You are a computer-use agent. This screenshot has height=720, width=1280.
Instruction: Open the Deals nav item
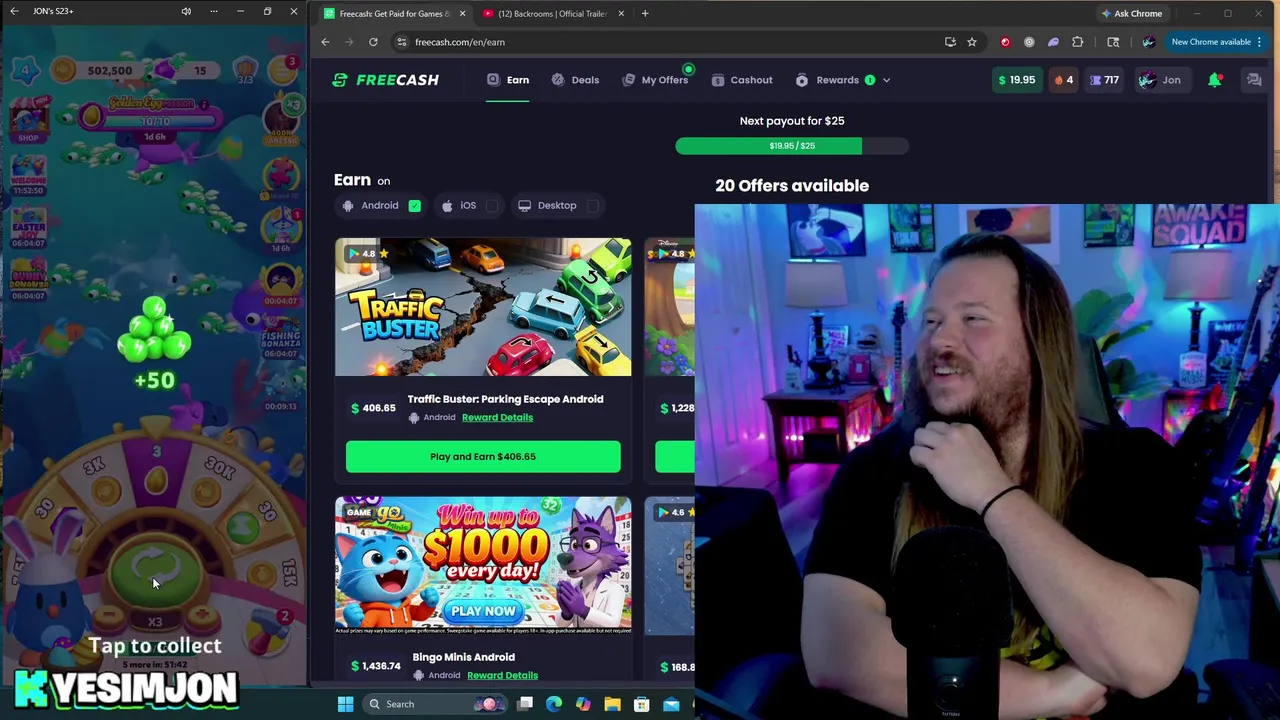[x=575, y=80]
